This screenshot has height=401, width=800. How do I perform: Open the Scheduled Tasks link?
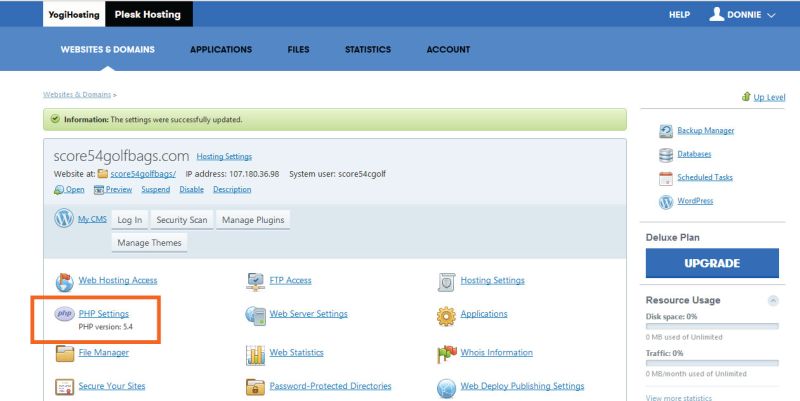(705, 178)
